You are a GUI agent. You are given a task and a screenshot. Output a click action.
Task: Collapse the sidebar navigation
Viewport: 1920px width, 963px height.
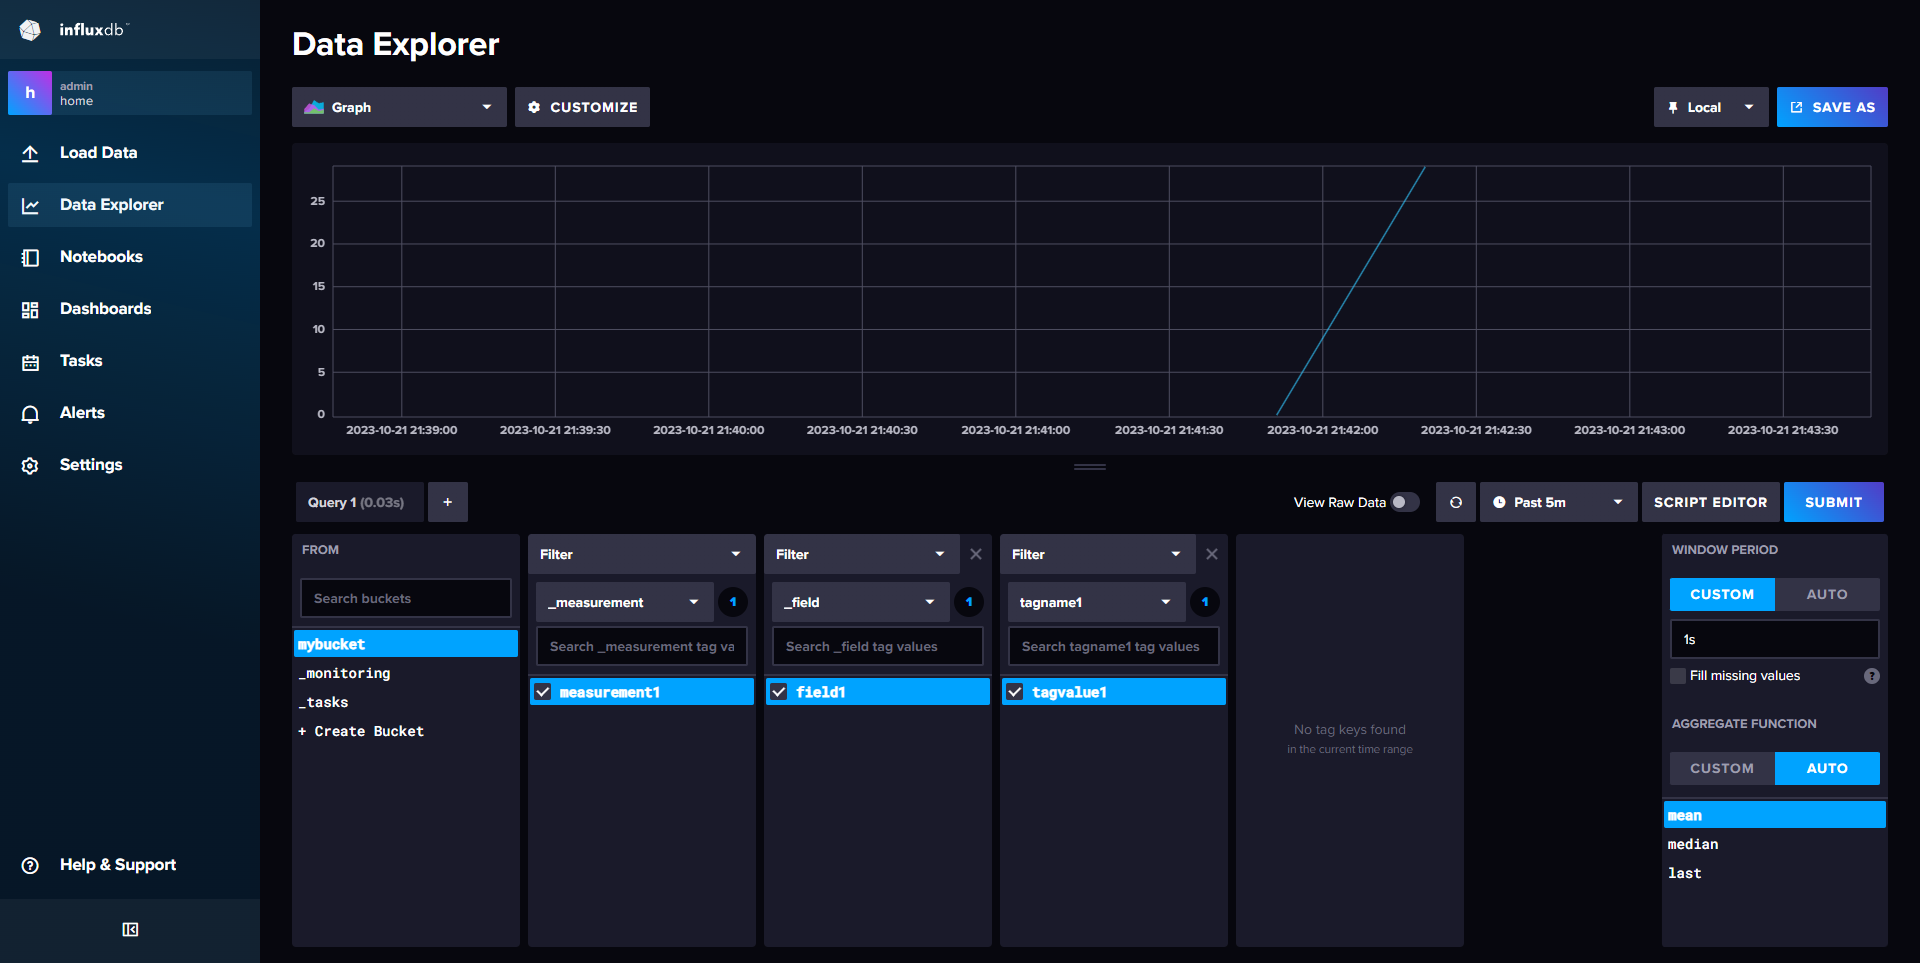[x=130, y=929]
